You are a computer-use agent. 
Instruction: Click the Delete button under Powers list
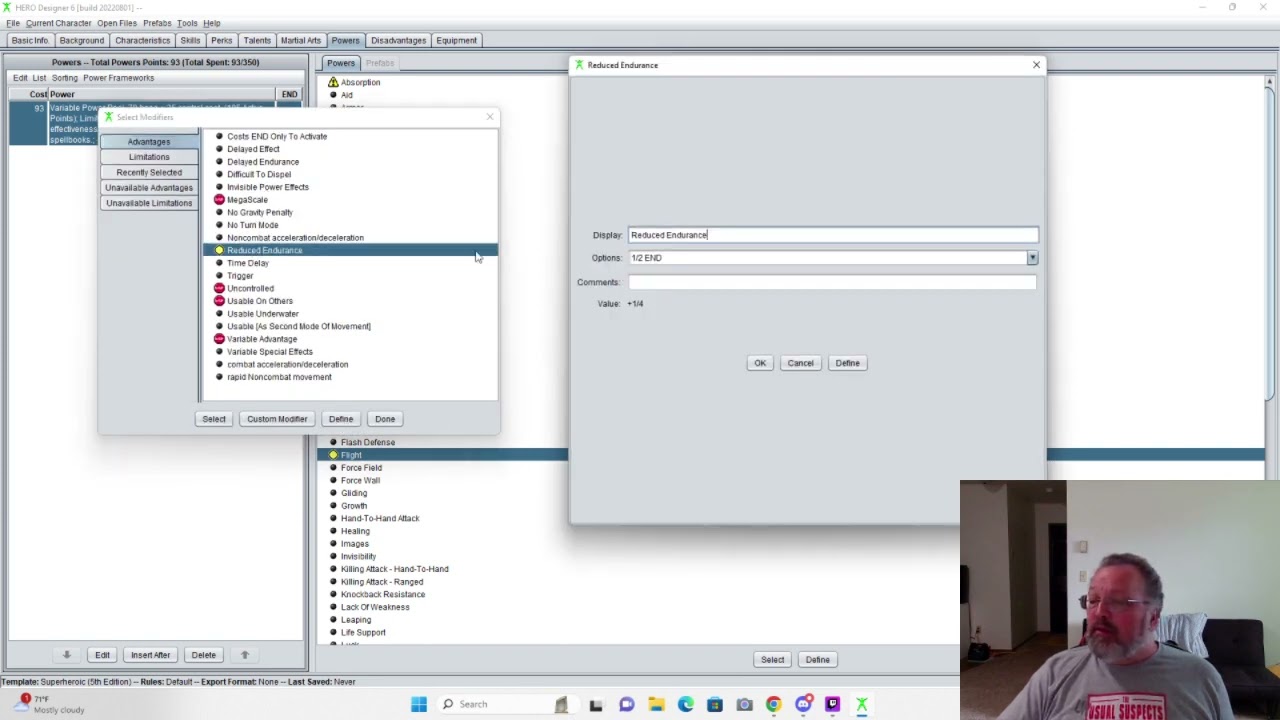(x=203, y=655)
